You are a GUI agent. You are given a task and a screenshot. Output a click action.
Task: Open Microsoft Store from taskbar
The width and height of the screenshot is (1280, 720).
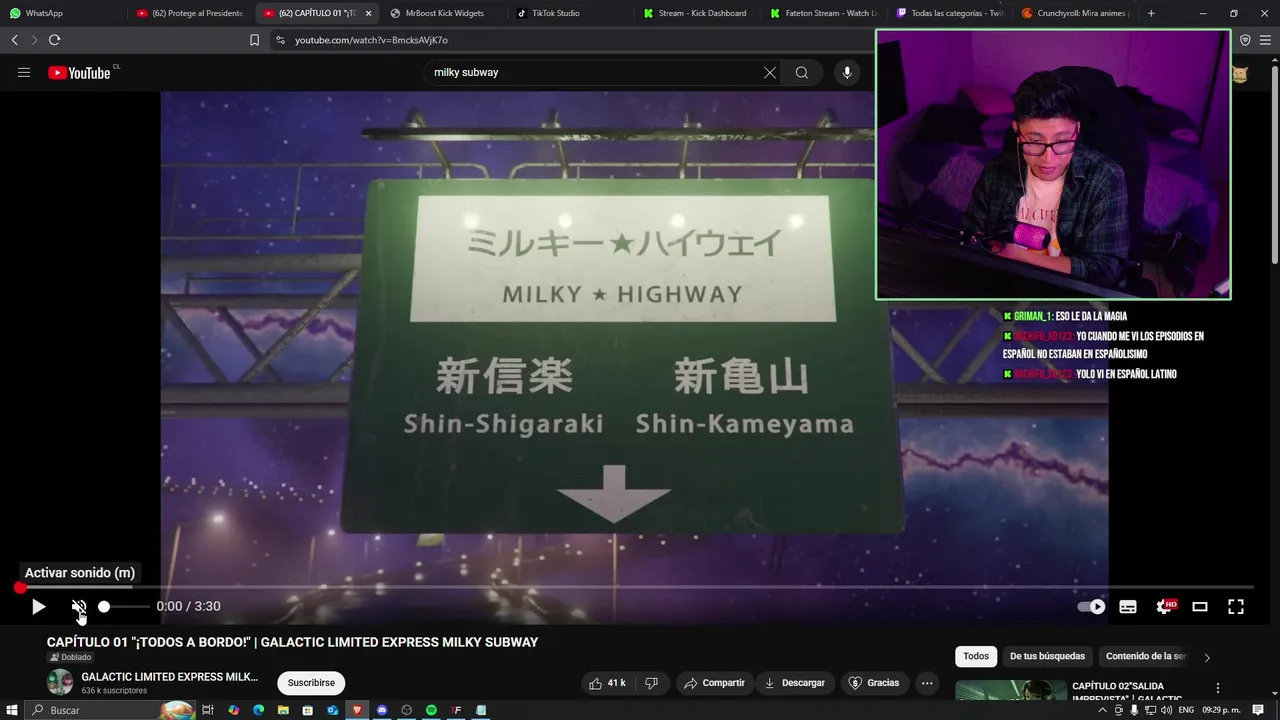(x=308, y=710)
